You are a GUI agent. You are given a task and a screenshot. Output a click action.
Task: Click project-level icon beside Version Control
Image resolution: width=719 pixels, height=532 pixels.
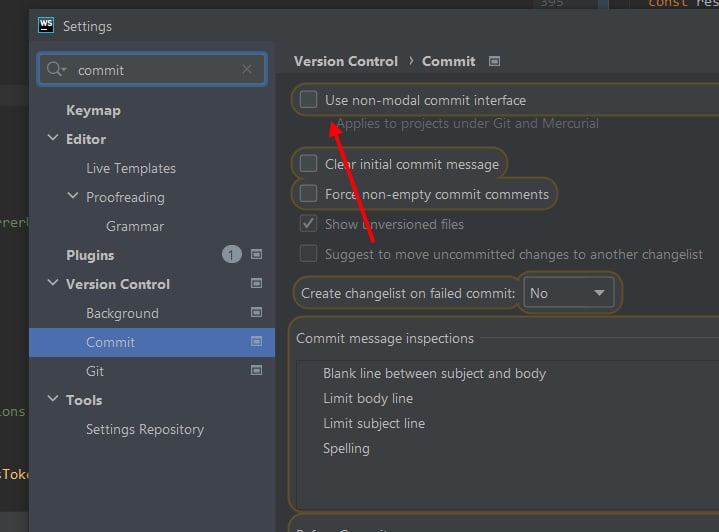click(256, 284)
